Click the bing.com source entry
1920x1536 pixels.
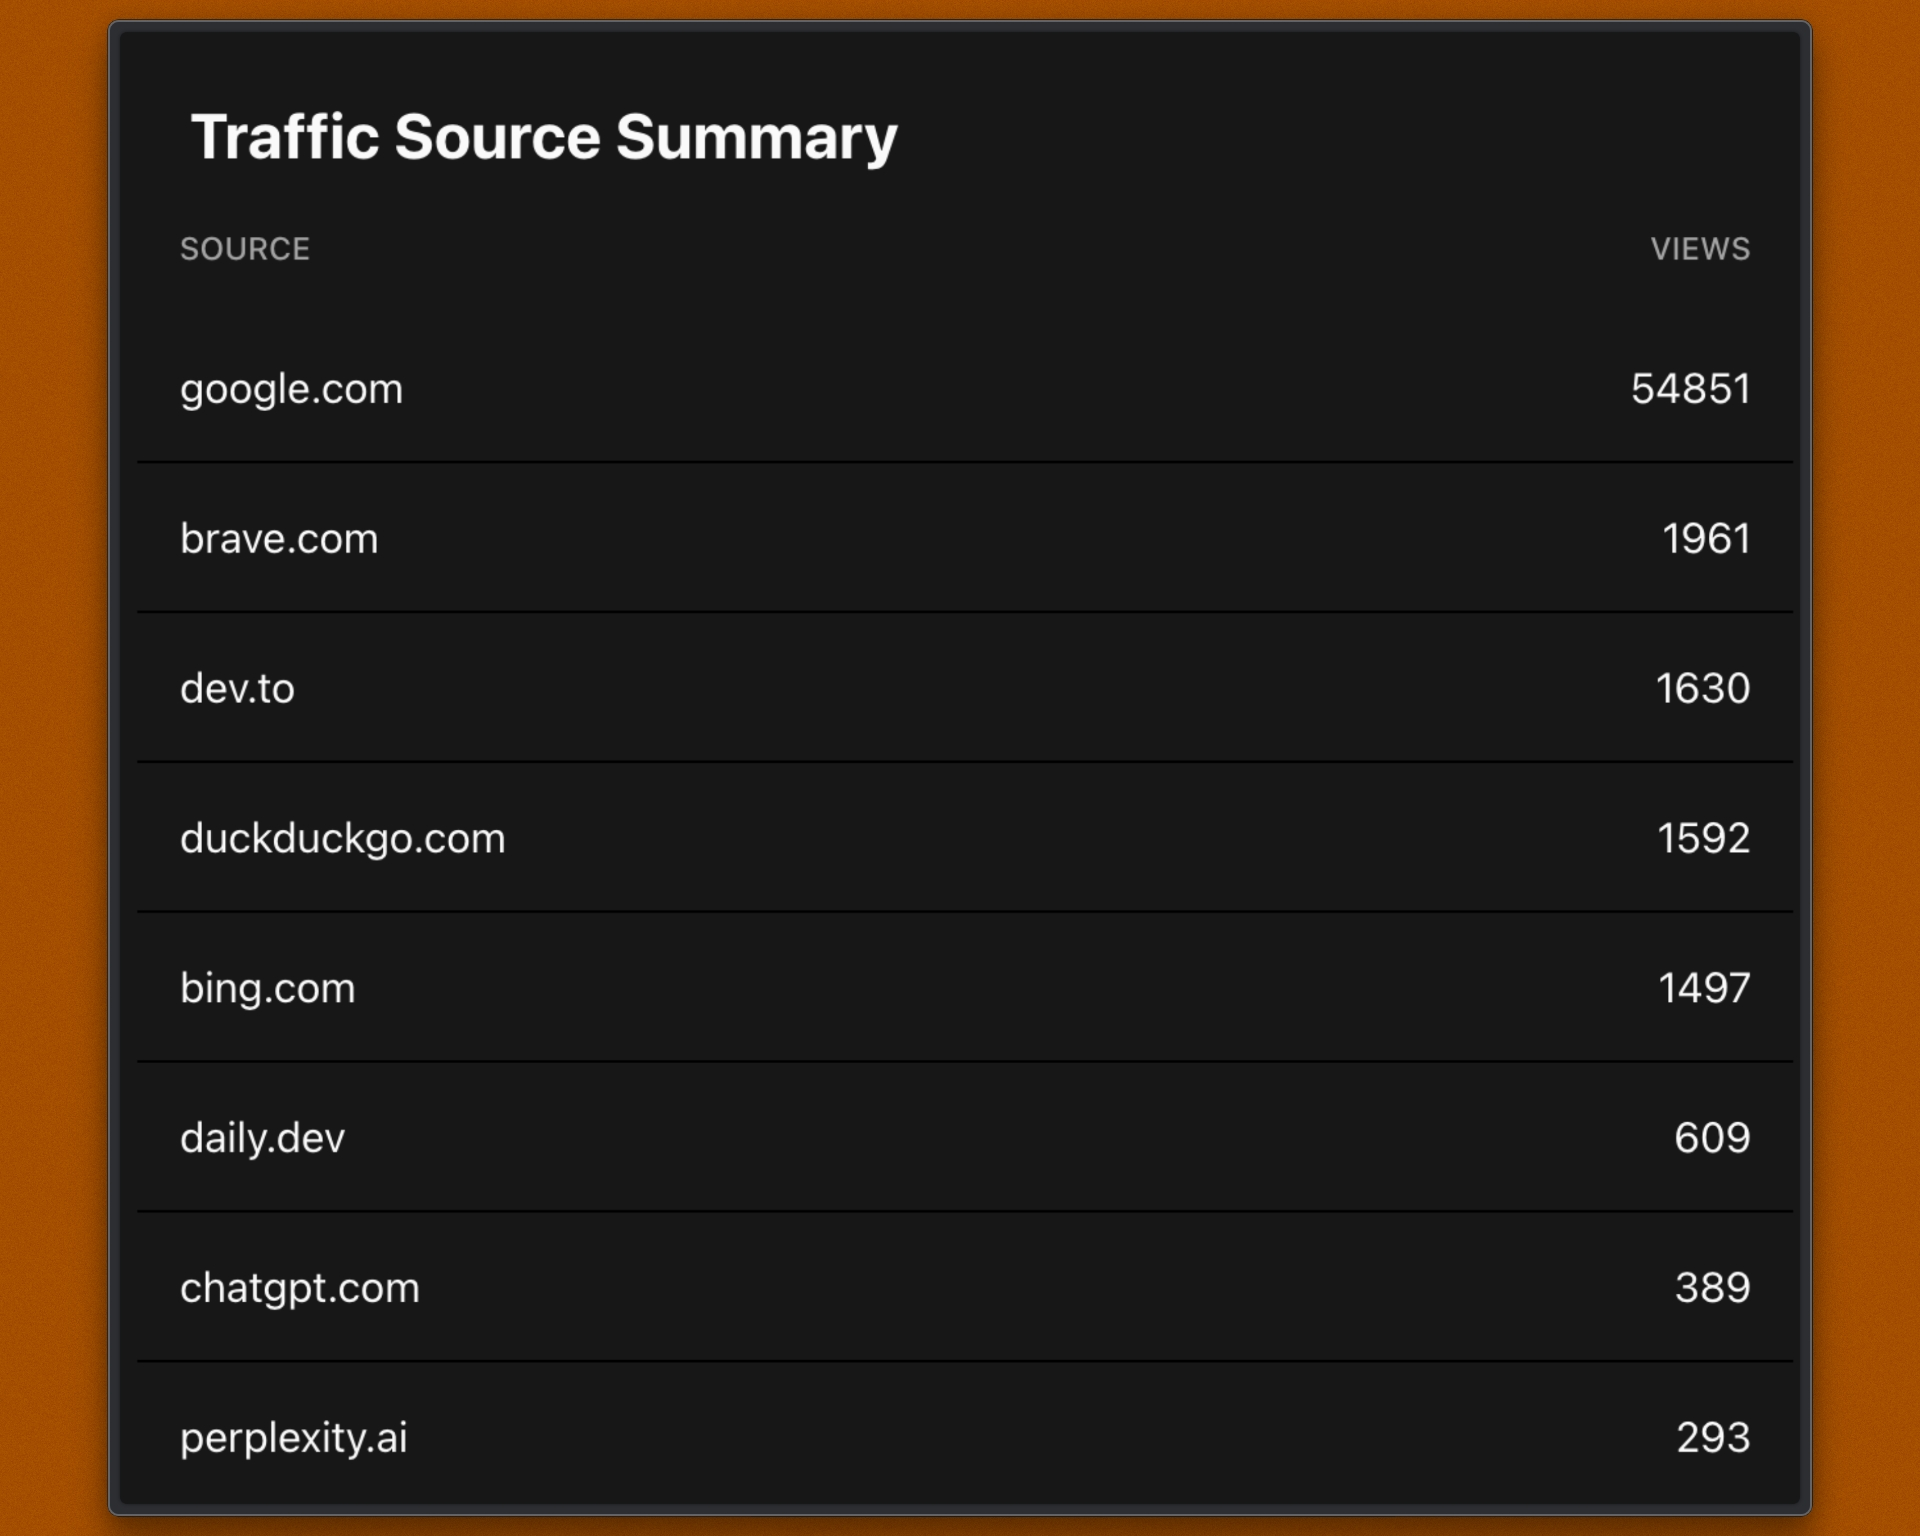point(268,988)
